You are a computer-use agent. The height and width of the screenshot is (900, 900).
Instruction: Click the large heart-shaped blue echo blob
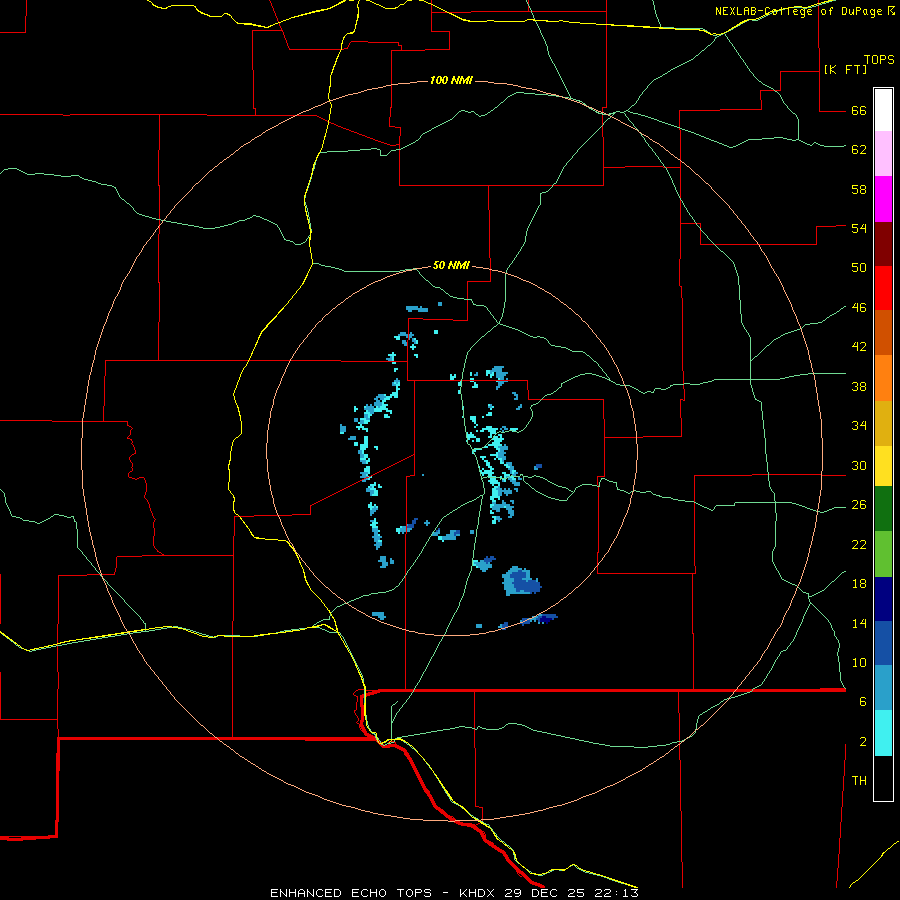point(521,581)
